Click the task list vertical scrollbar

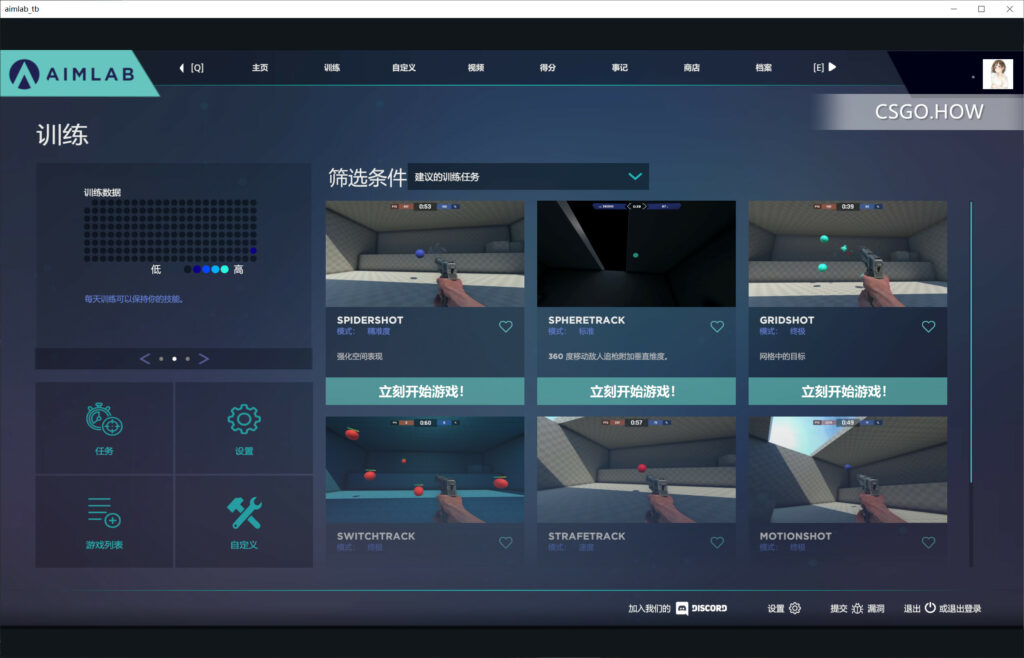[x=971, y=384]
